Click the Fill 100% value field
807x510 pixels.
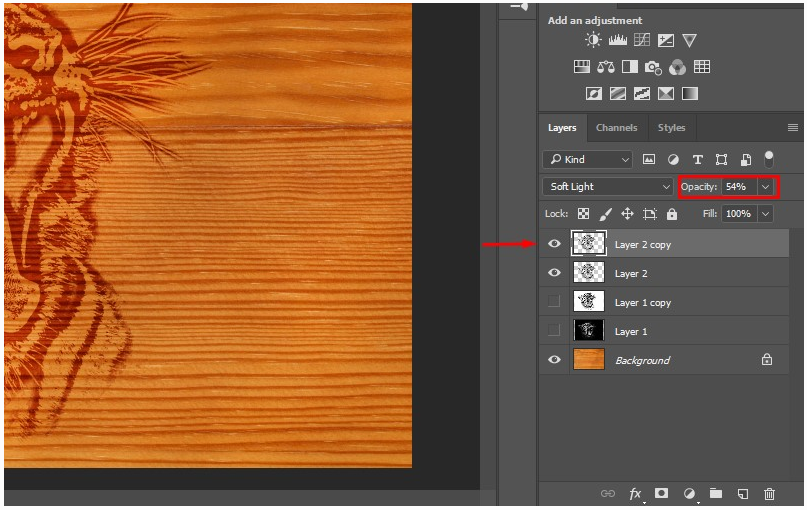click(x=739, y=214)
